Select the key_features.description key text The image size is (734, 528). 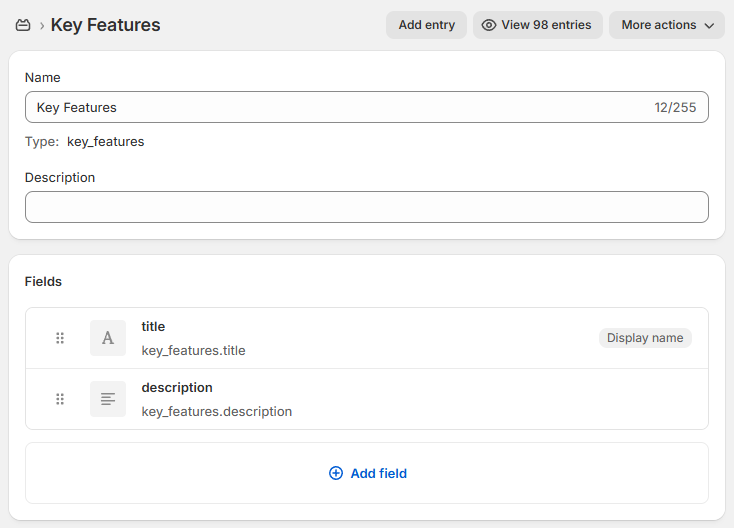pyautogui.click(x=217, y=411)
